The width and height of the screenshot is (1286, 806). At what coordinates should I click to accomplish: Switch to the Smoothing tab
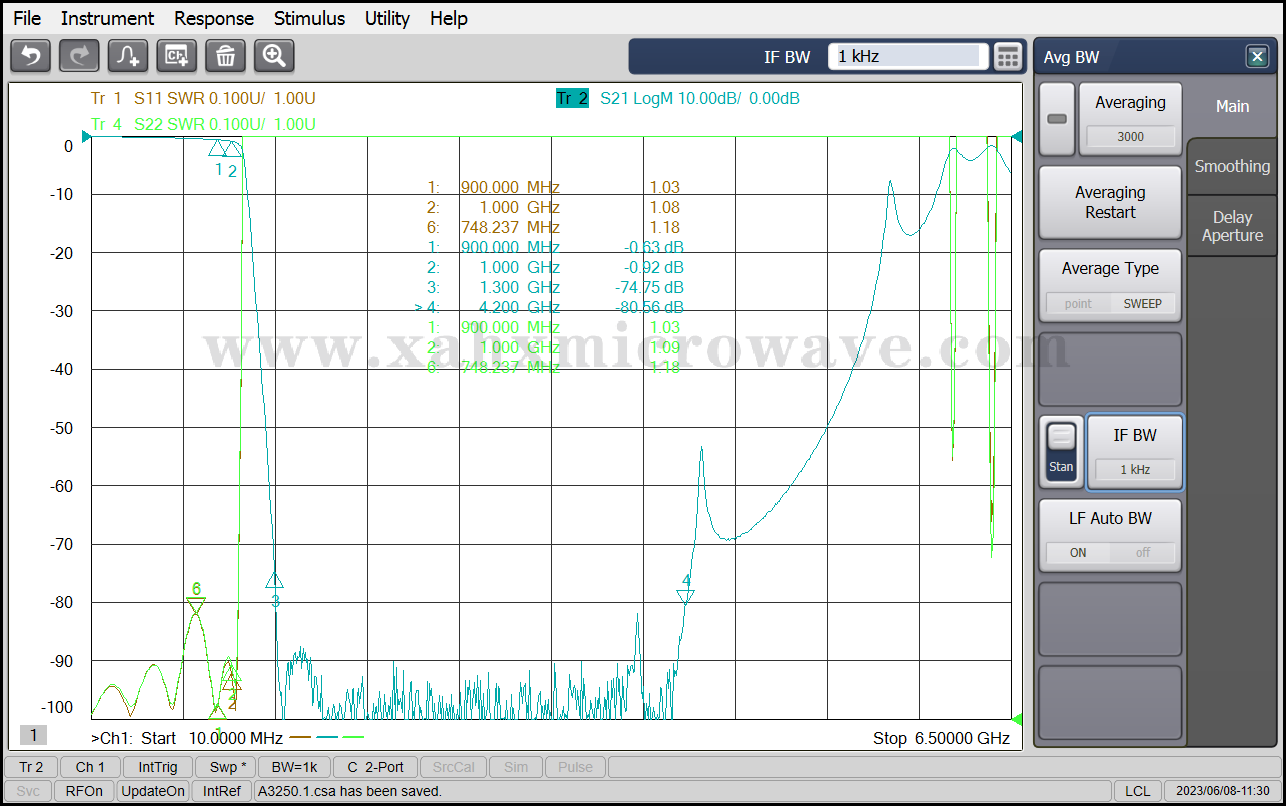click(1232, 166)
